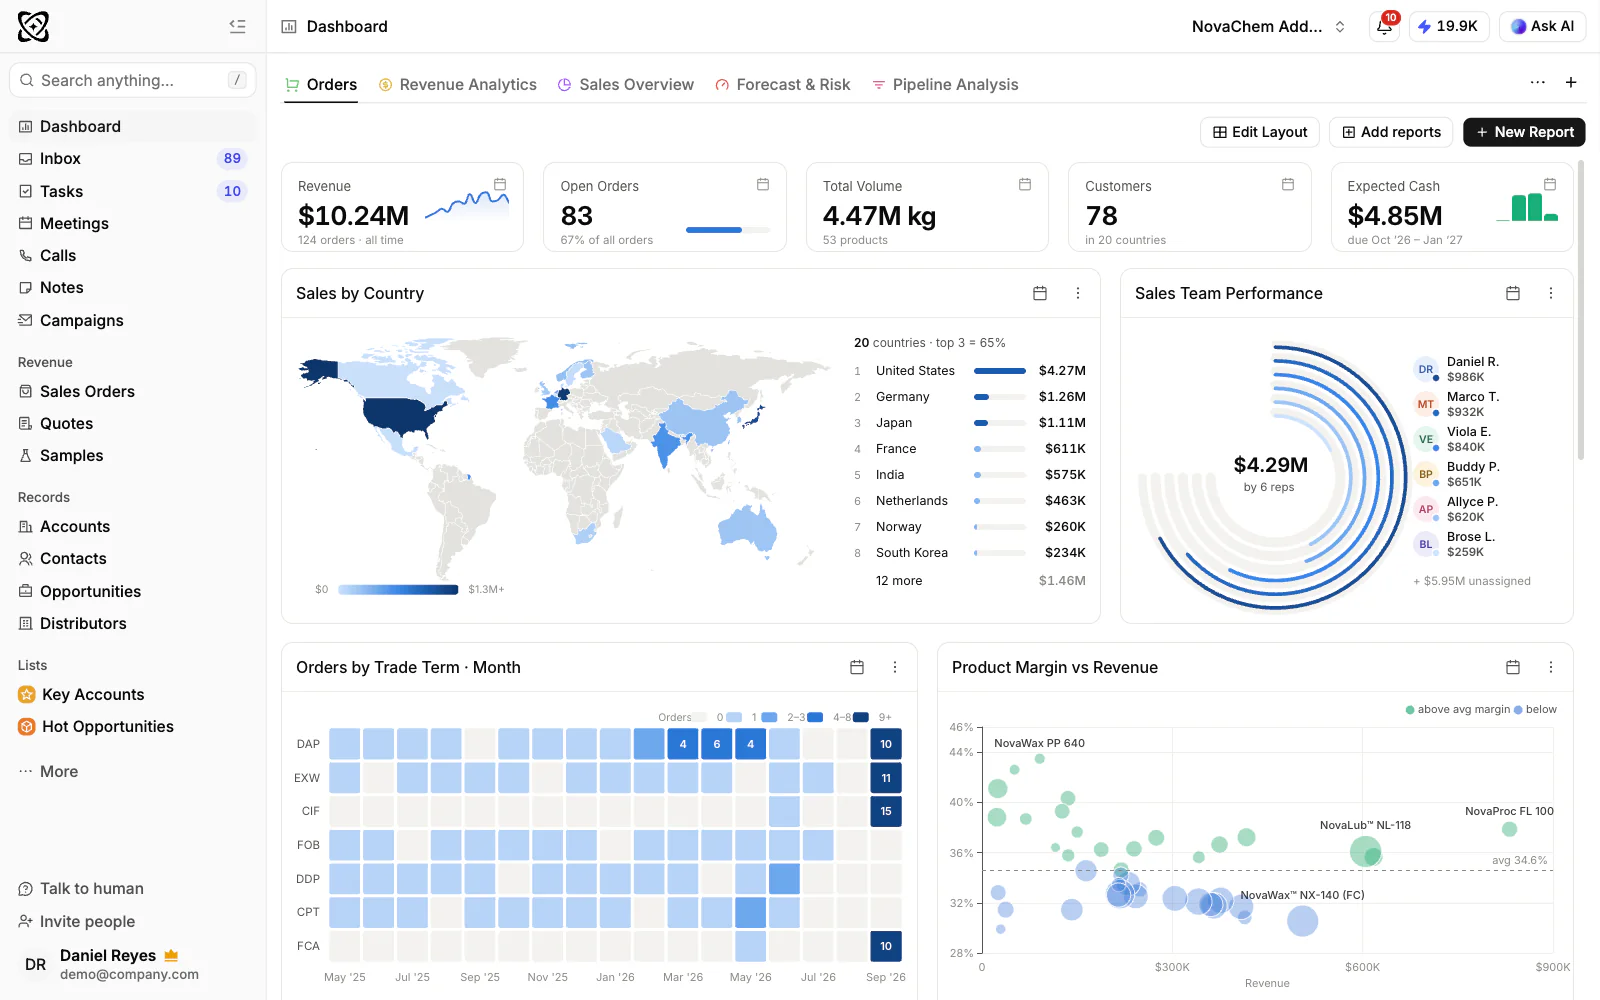Image resolution: width=1600 pixels, height=1000 pixels.
Task: Add a new dashboard tab with plus icon
Action: pyautogui.click(x=1571, y=83)
